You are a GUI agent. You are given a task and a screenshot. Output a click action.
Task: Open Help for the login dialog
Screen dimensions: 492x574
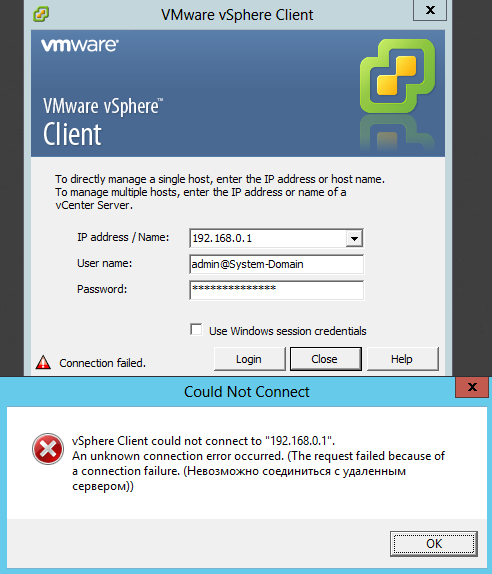402,359
